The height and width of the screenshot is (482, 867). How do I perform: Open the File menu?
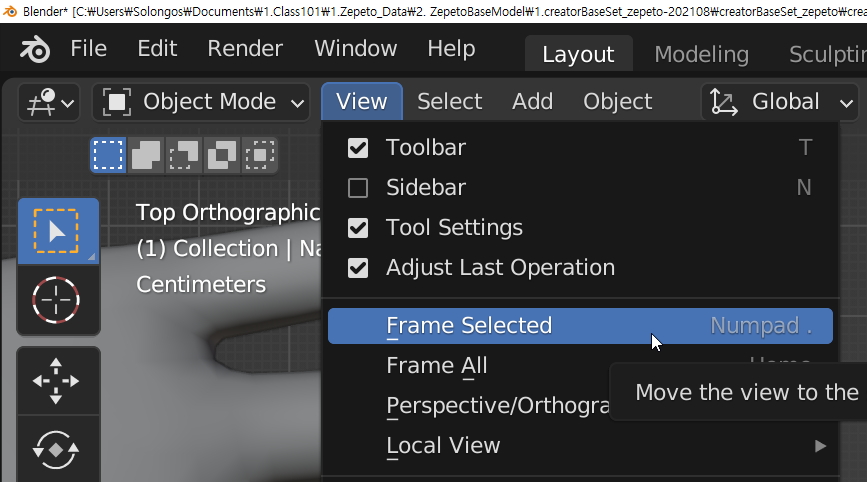88,49
